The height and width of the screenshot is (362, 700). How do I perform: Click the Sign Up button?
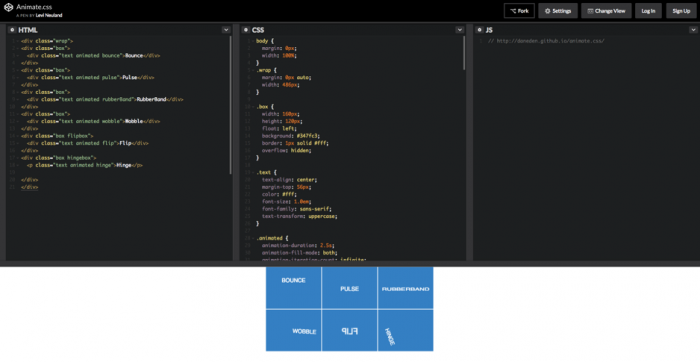tap(681, 11)
